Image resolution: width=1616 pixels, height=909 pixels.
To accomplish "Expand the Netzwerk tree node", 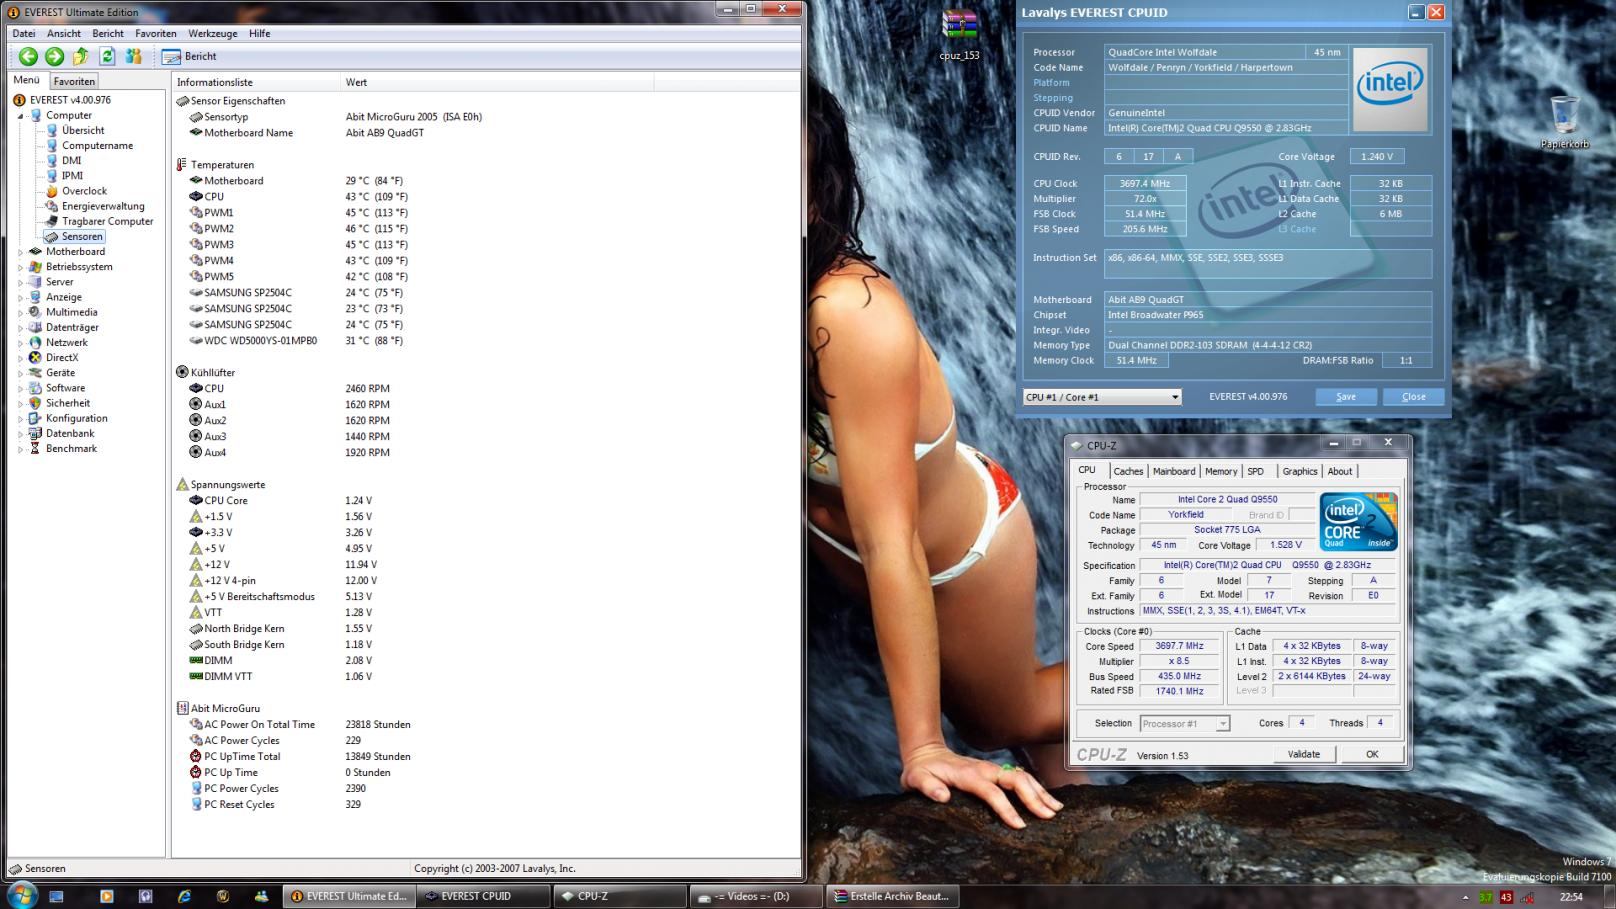I will coord(20,343).
